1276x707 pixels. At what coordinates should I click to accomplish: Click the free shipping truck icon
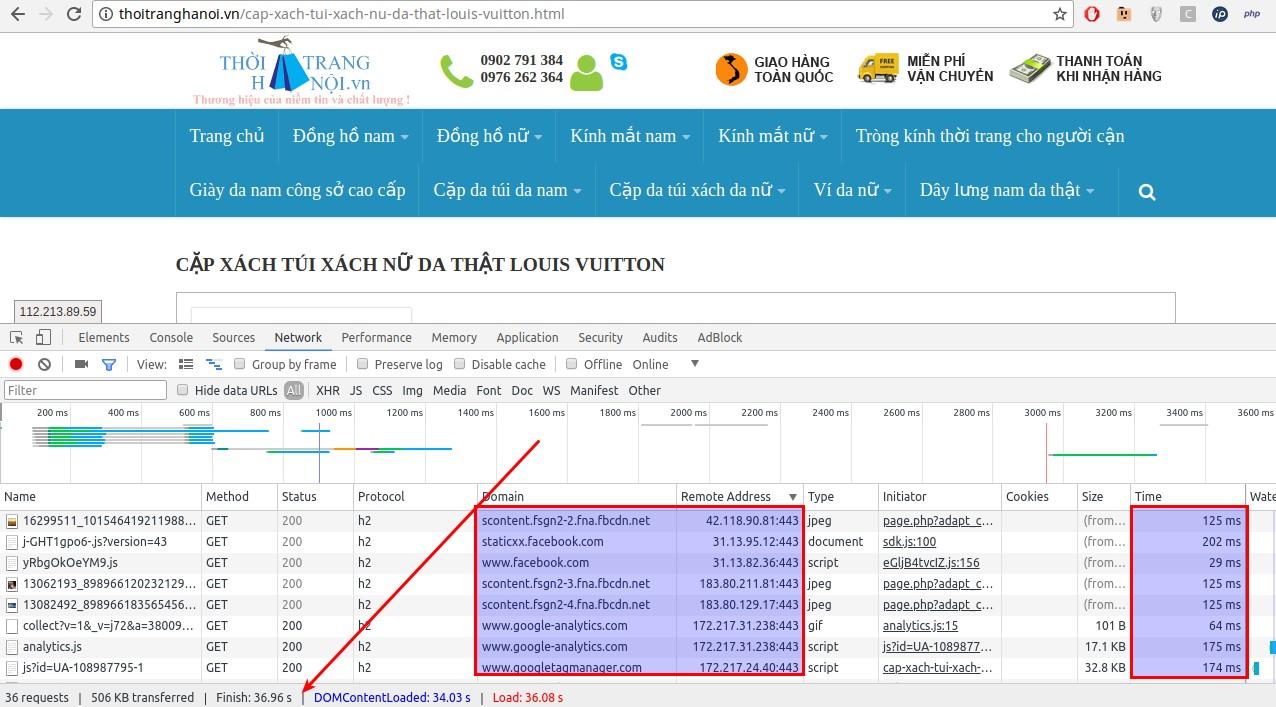[x=878, y=68]
